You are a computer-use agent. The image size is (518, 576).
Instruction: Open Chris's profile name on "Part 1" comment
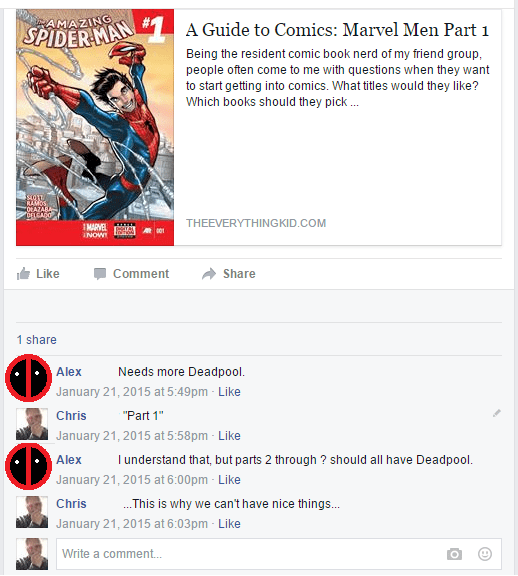coord(71,415)
